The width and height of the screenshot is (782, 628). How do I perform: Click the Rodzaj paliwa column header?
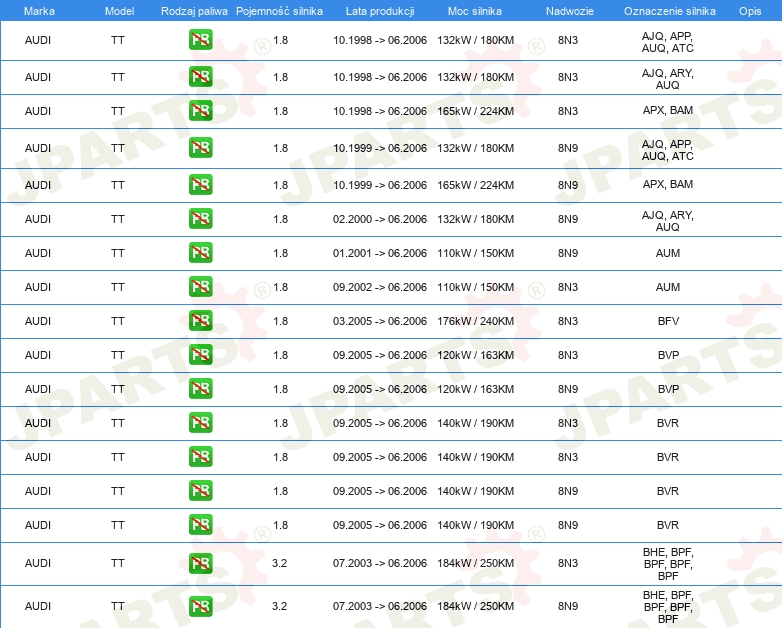tap(194, 11)
